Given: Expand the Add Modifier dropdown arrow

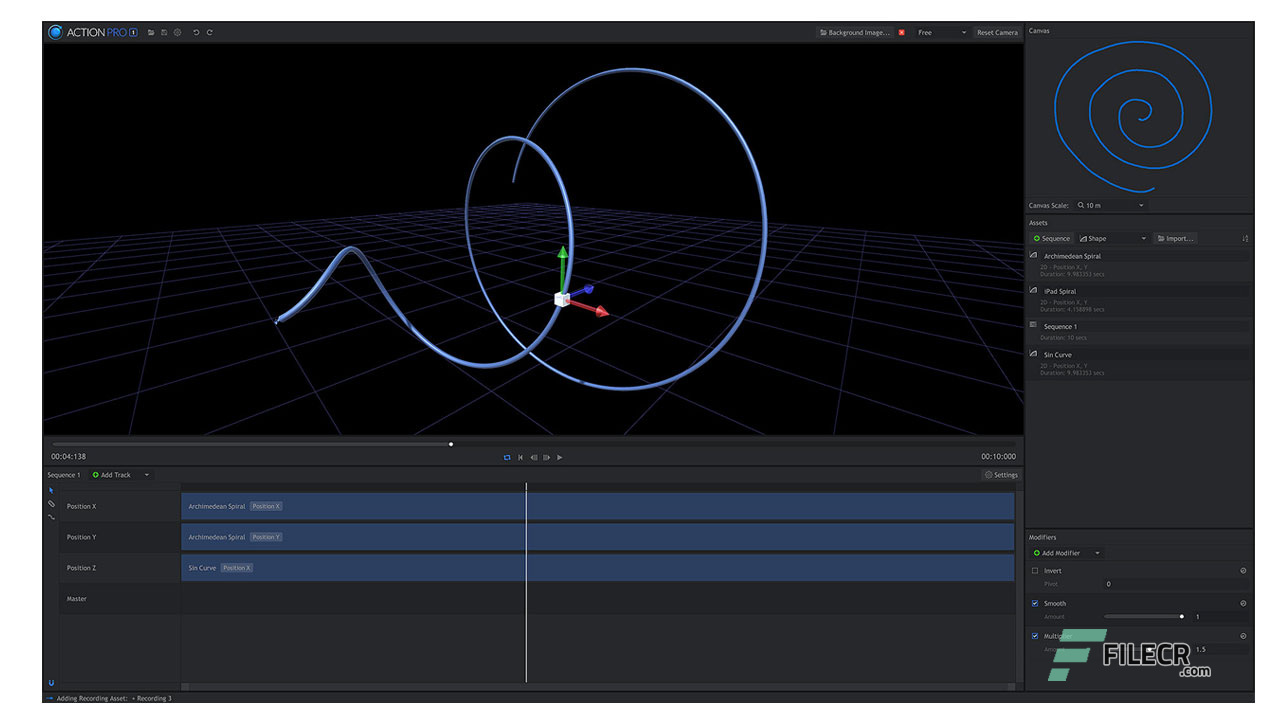Looking at the screenshot, I should (x=1097, y=553).
